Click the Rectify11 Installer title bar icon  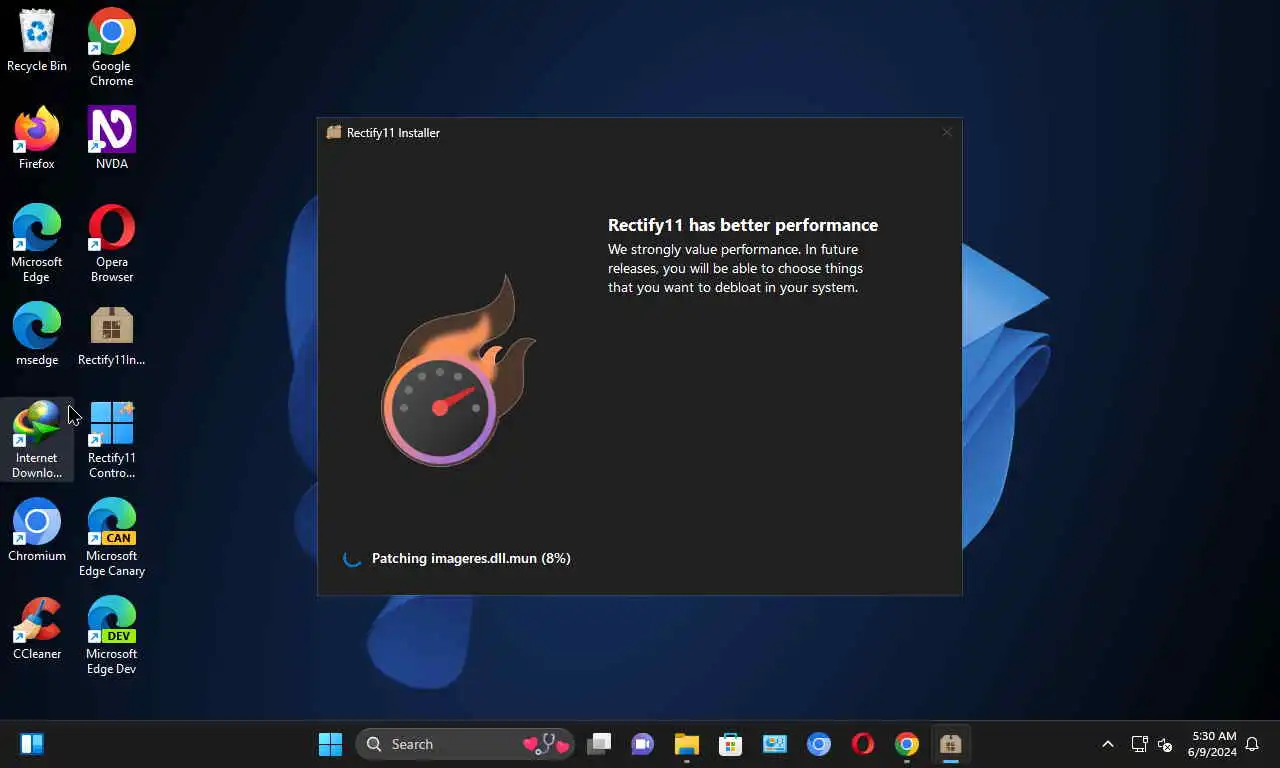pos(334,132)
